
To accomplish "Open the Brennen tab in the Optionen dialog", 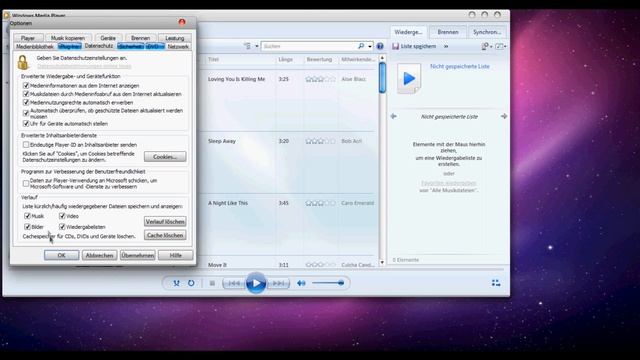I will point(140,38).
